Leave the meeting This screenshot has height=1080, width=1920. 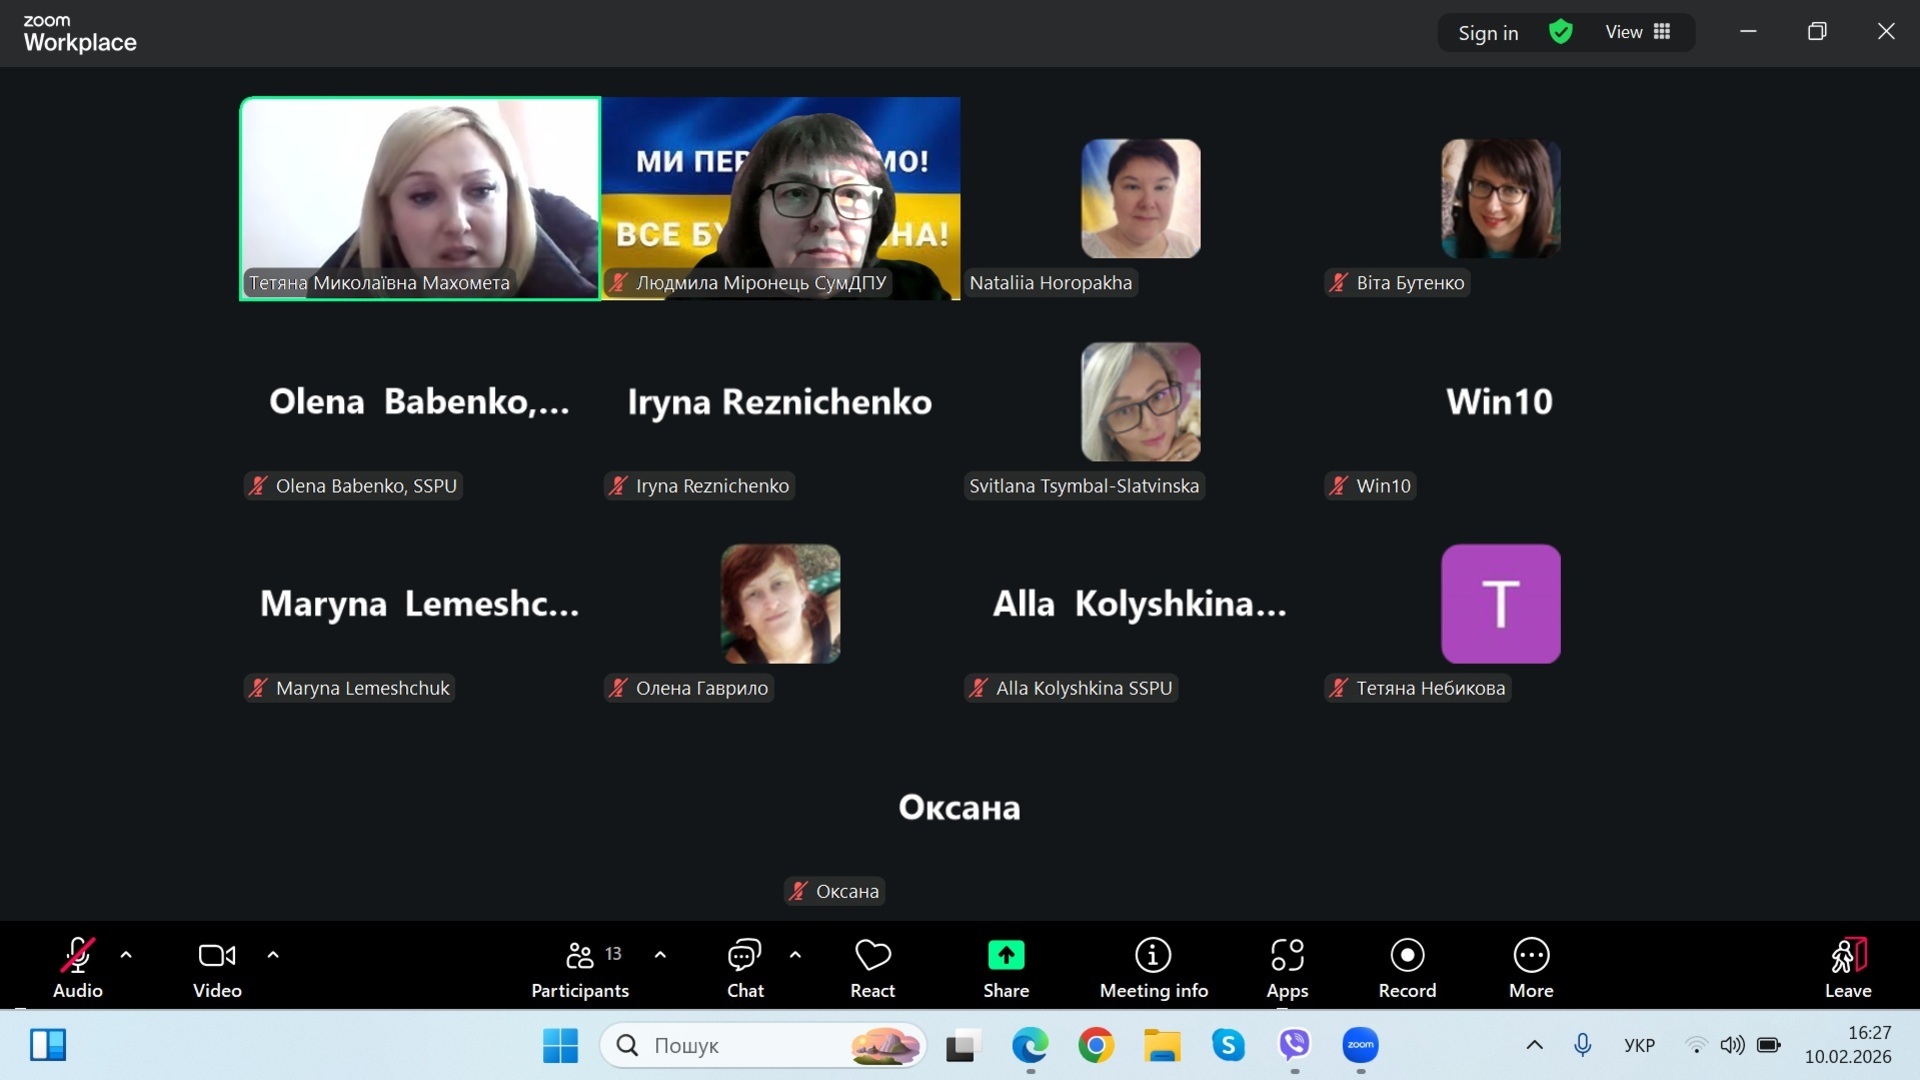pyautogui.click(x=1847, y=967)
